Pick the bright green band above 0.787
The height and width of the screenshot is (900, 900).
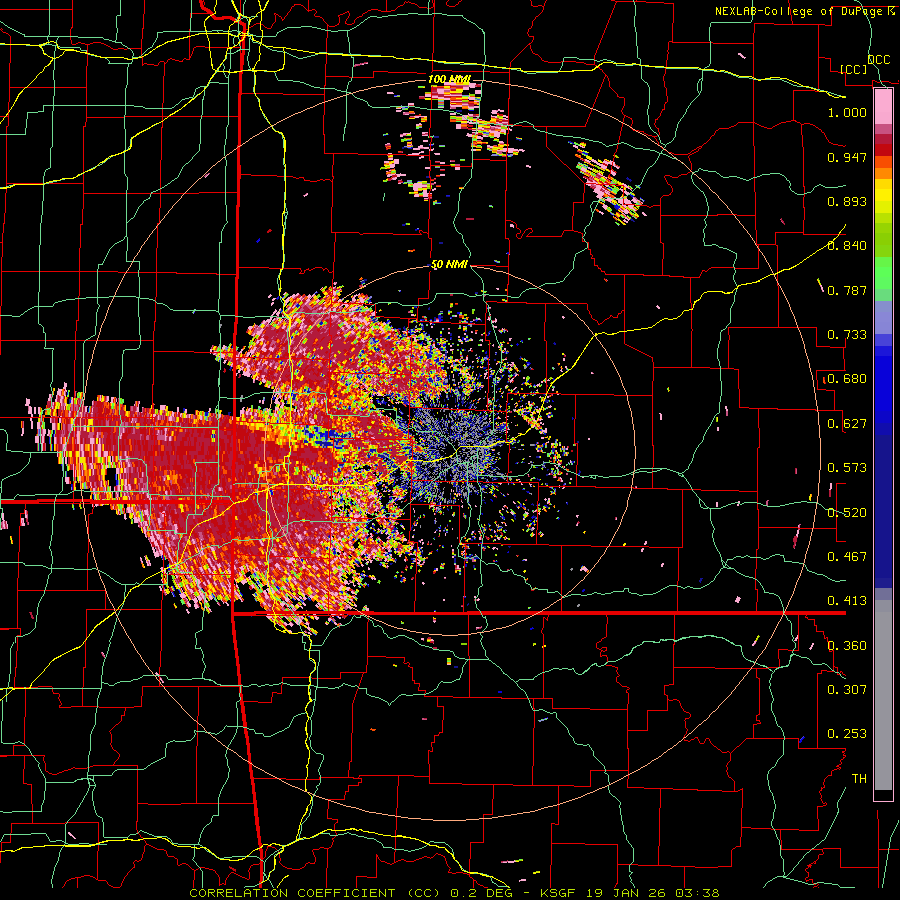point(883,273)
